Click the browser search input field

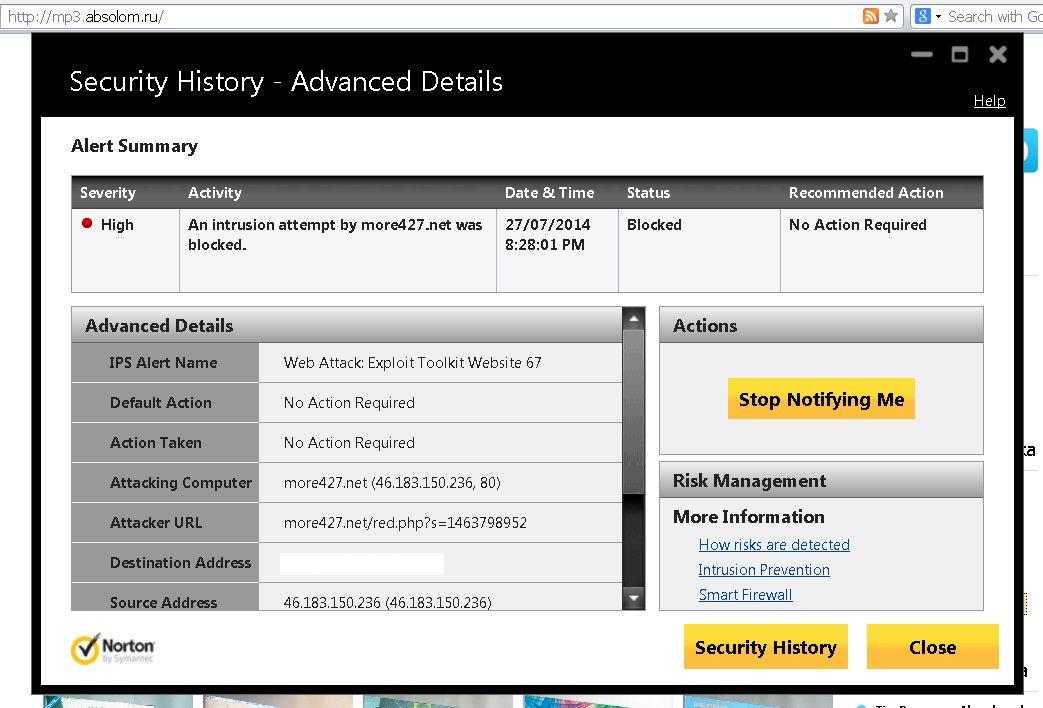992,16
